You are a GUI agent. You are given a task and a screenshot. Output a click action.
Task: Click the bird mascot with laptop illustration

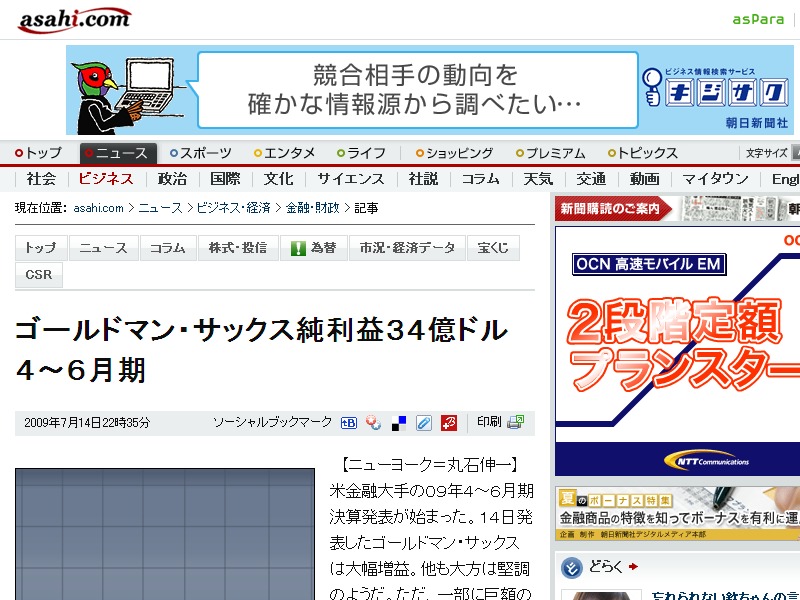pos(127,95)
